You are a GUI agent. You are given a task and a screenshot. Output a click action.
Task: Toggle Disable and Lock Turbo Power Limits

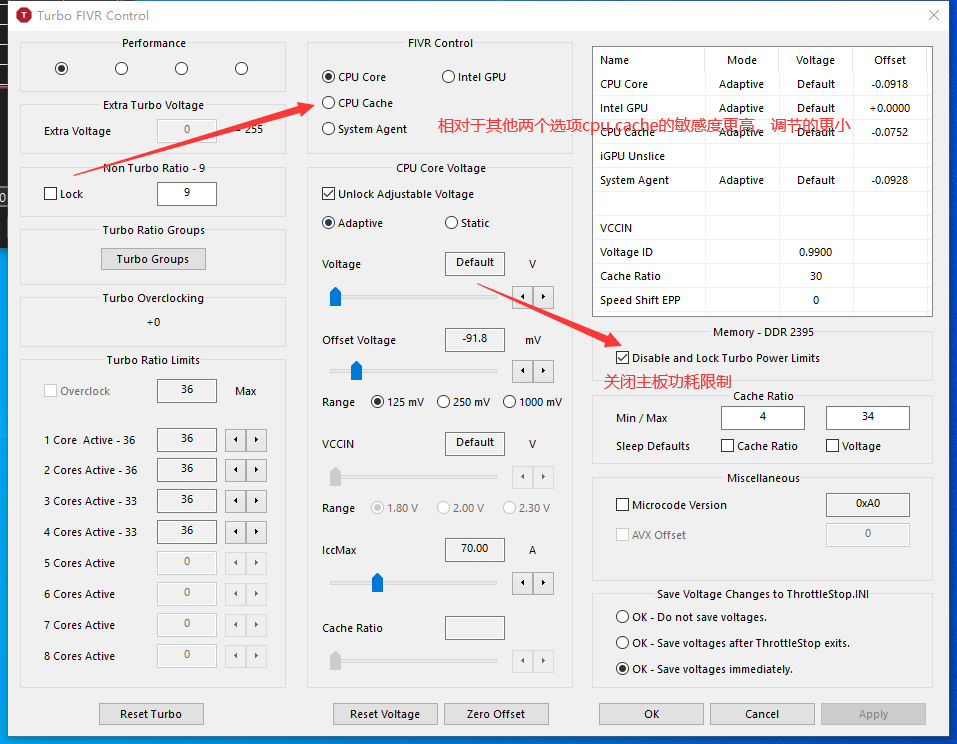click(718, 358)
